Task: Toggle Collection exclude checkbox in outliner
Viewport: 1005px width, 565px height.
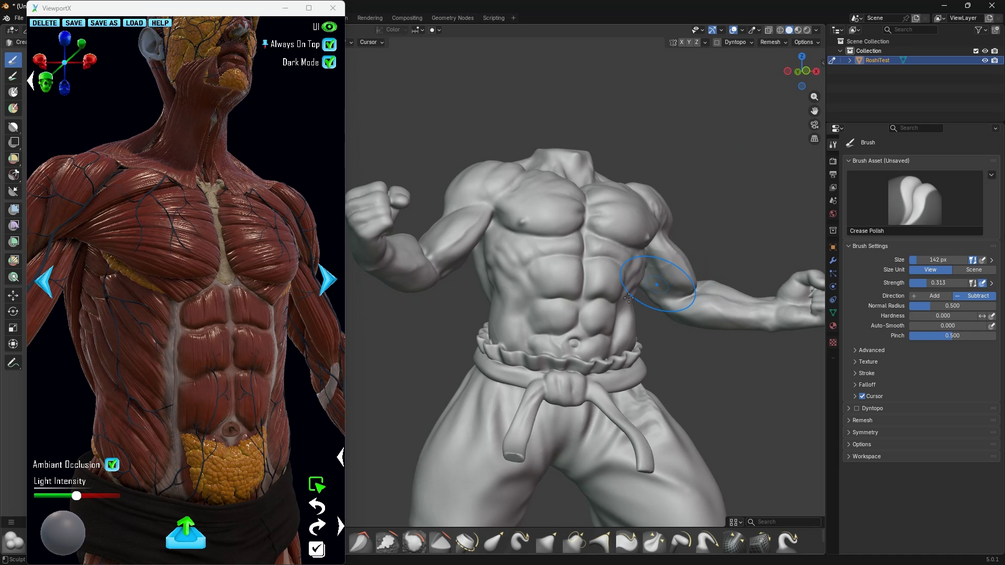Action: 976,51
